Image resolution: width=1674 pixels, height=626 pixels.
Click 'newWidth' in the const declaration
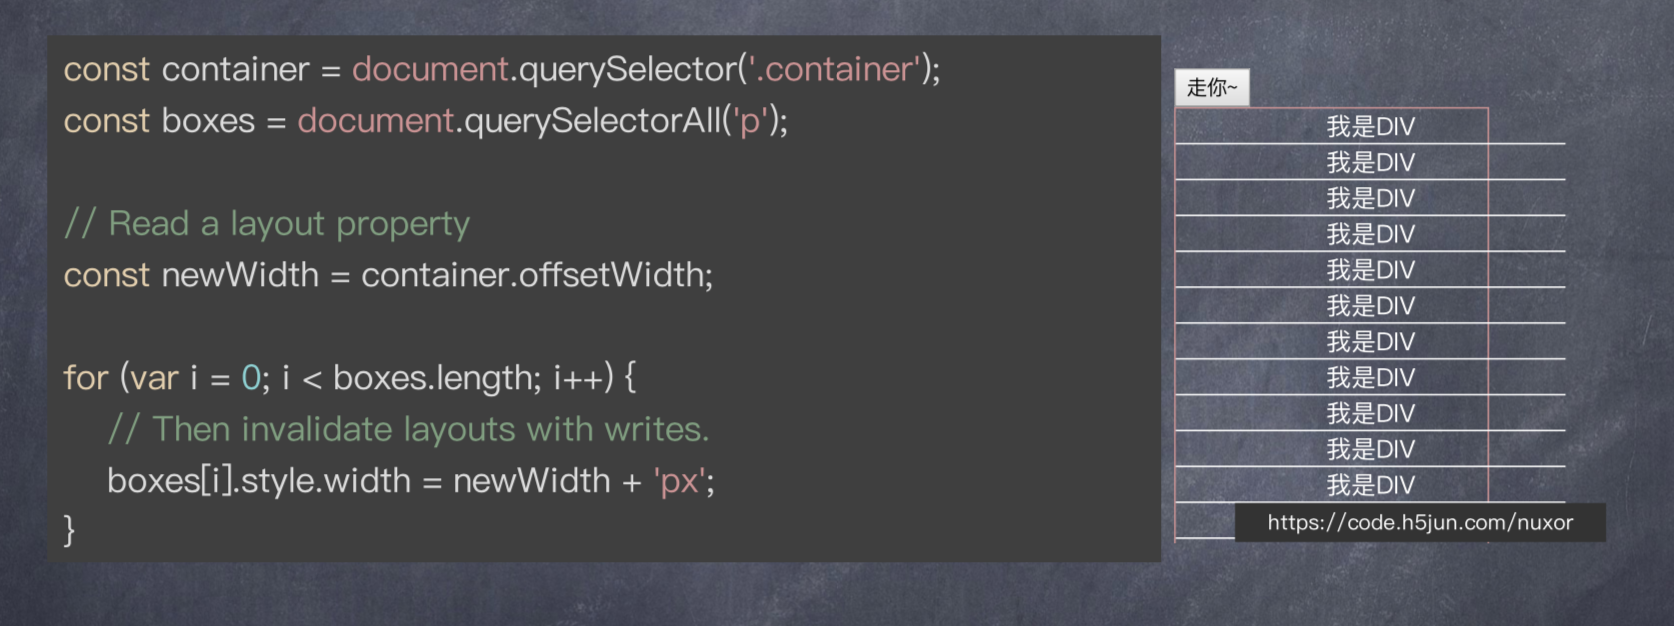tap(240, 275)
